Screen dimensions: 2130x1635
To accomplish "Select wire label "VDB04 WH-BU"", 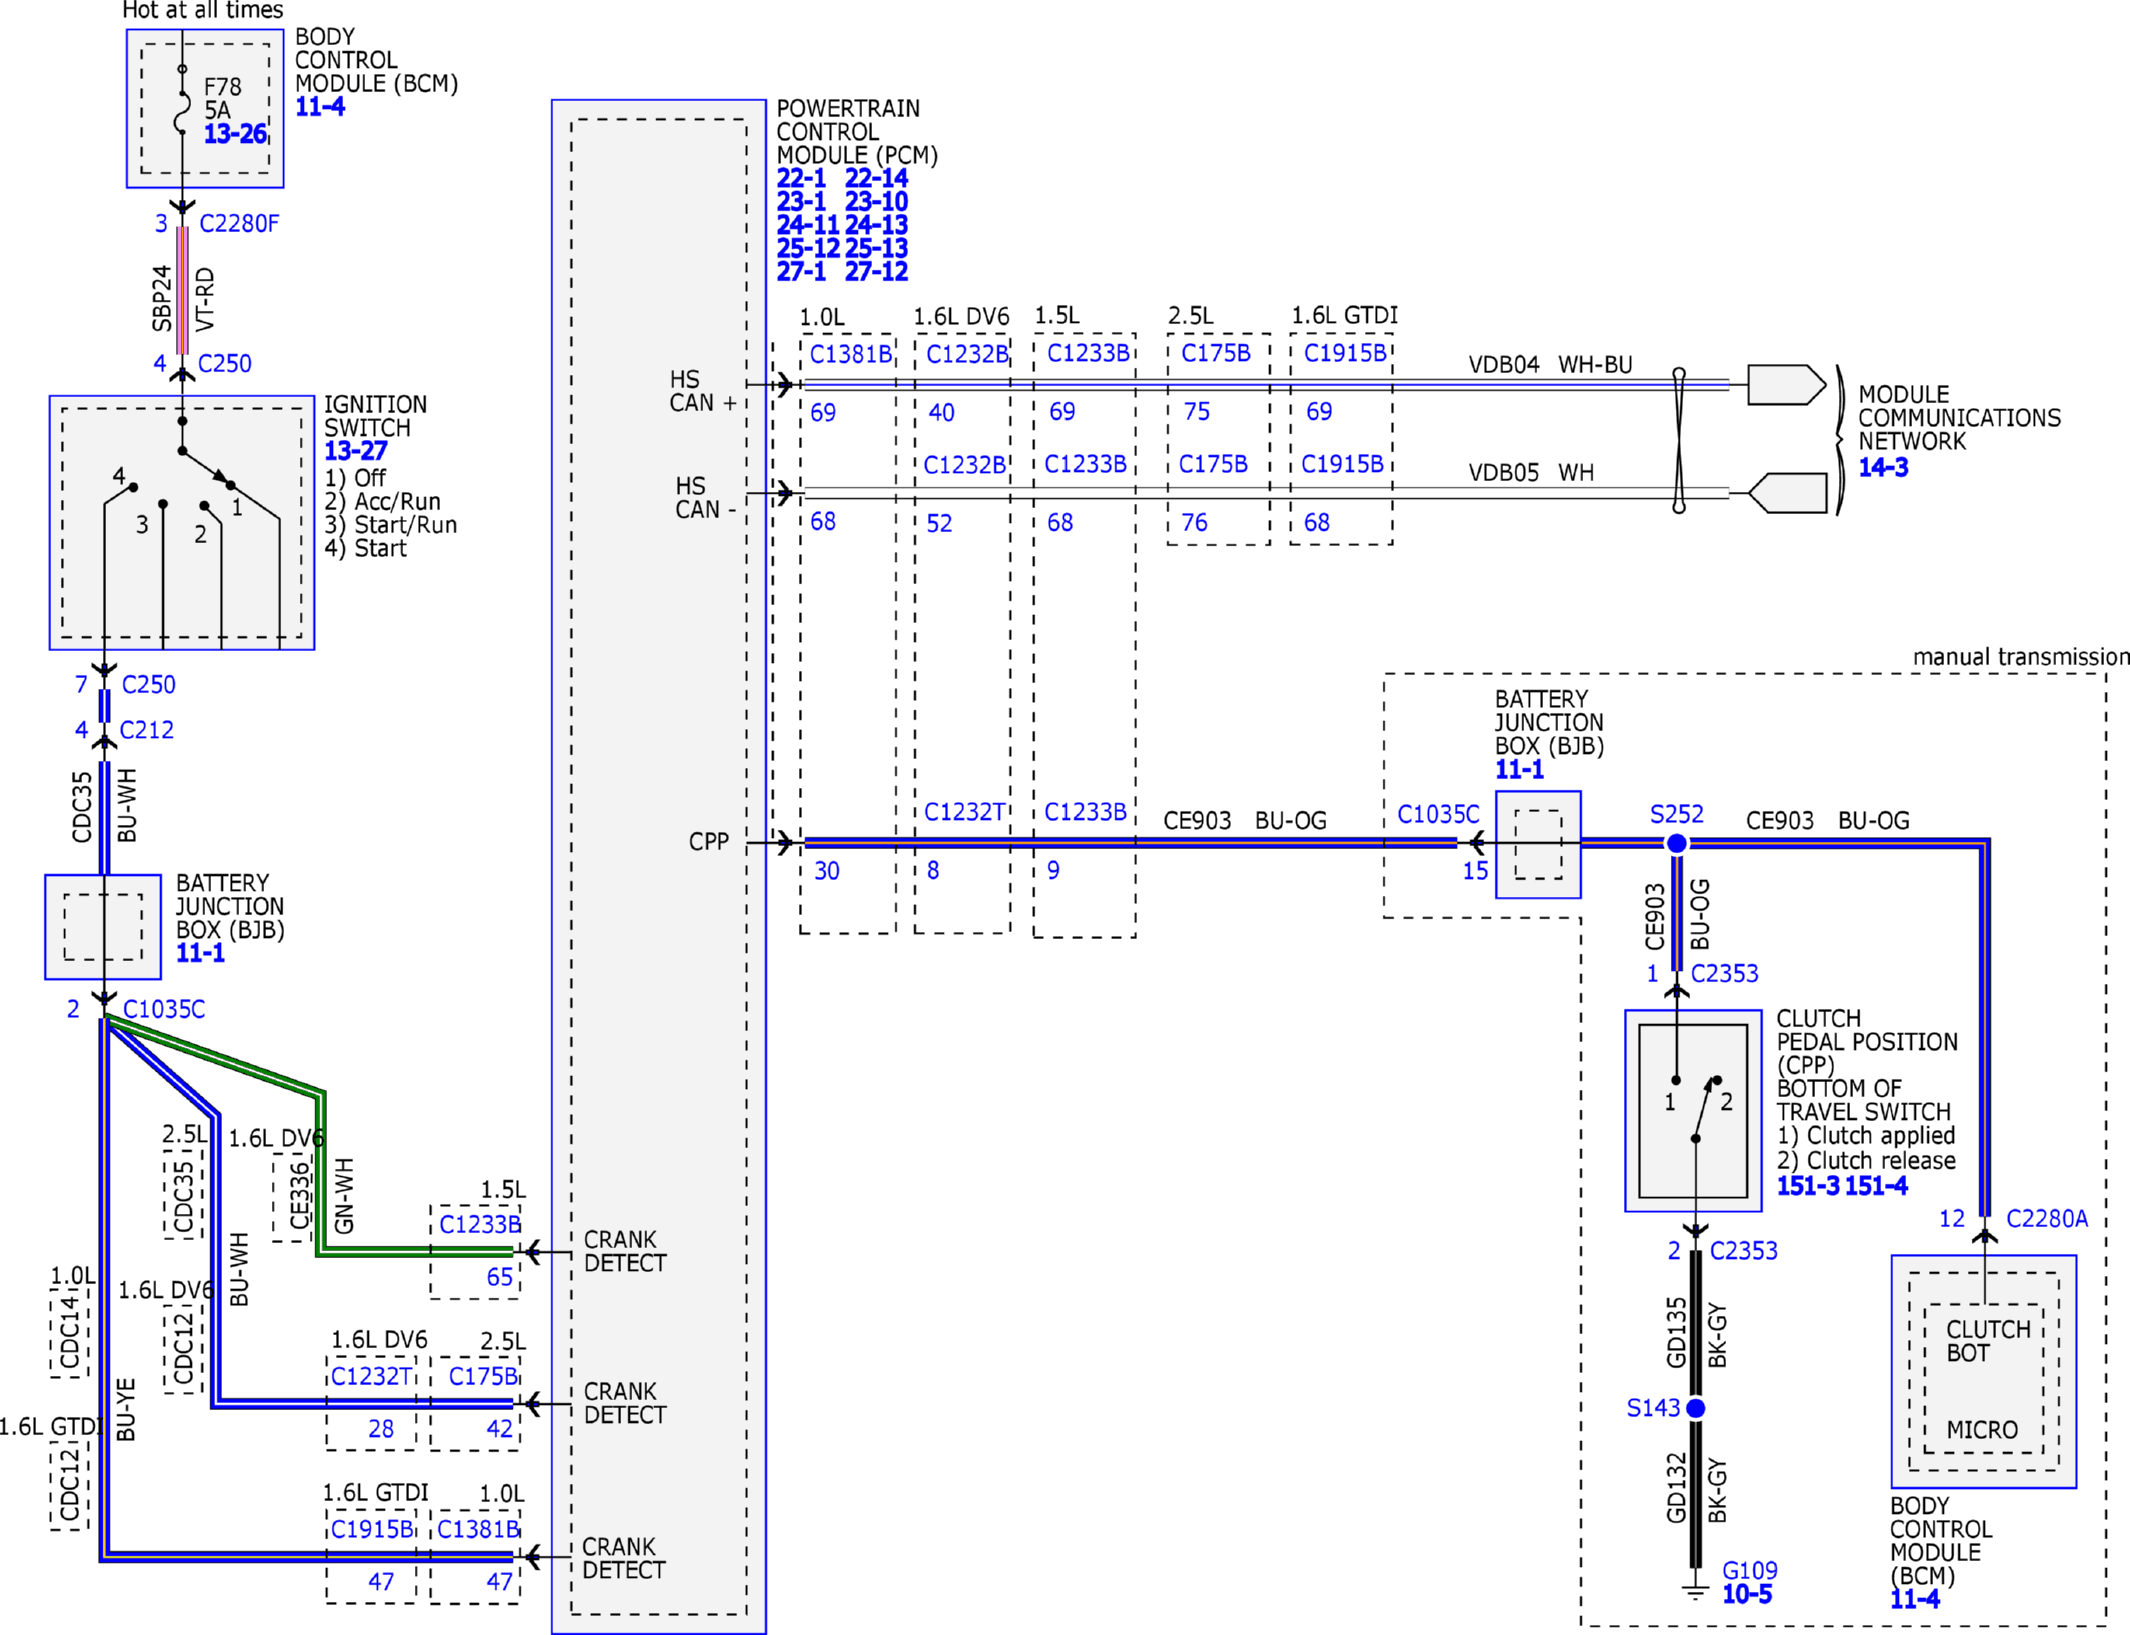I will coord(1550,365).
